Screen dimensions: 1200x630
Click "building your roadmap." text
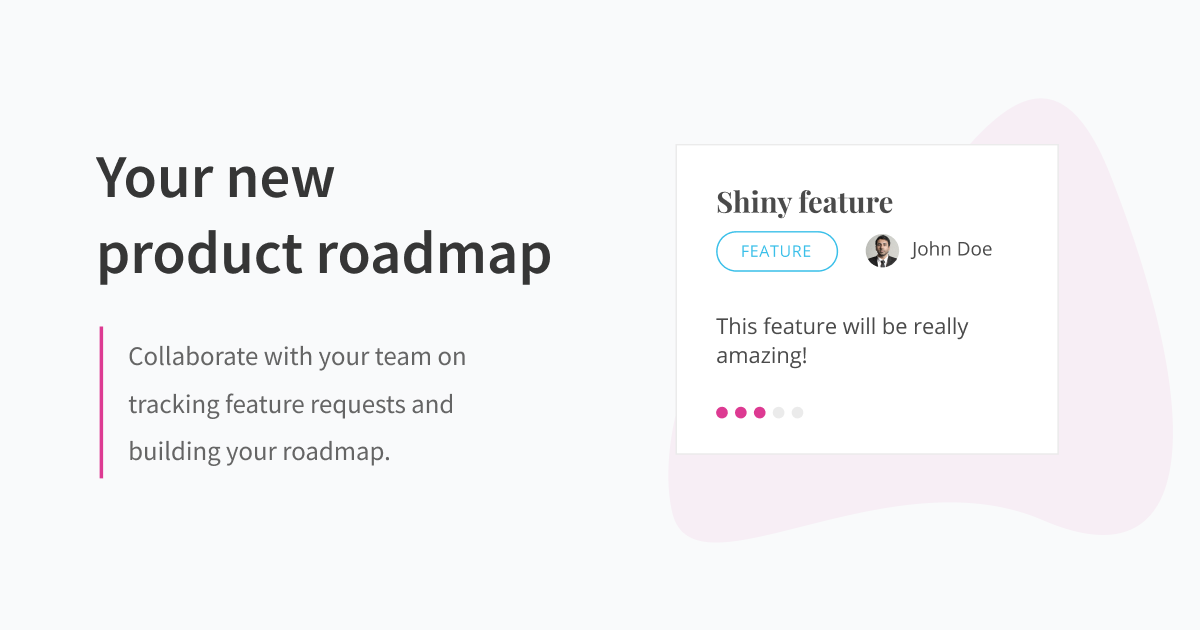(x=259, y=452)
